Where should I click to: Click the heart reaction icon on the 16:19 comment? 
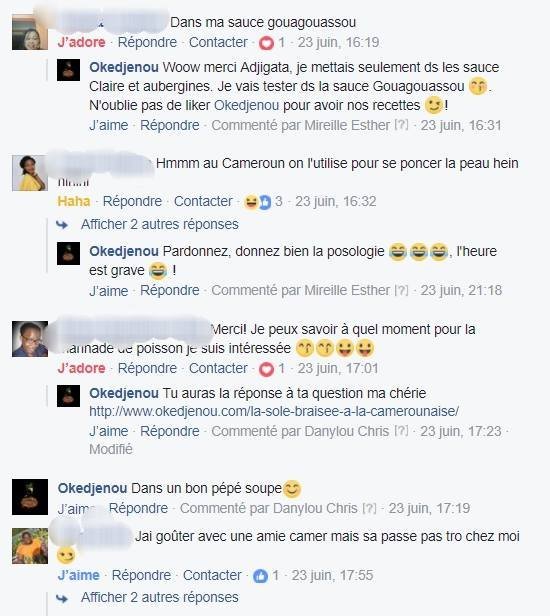266,43
